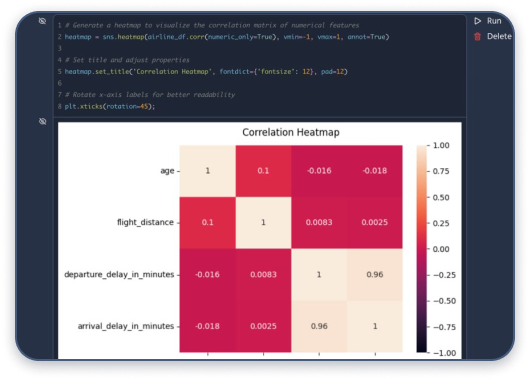
Task: Run the heatmap code cell
Action: tap(487, 21)
